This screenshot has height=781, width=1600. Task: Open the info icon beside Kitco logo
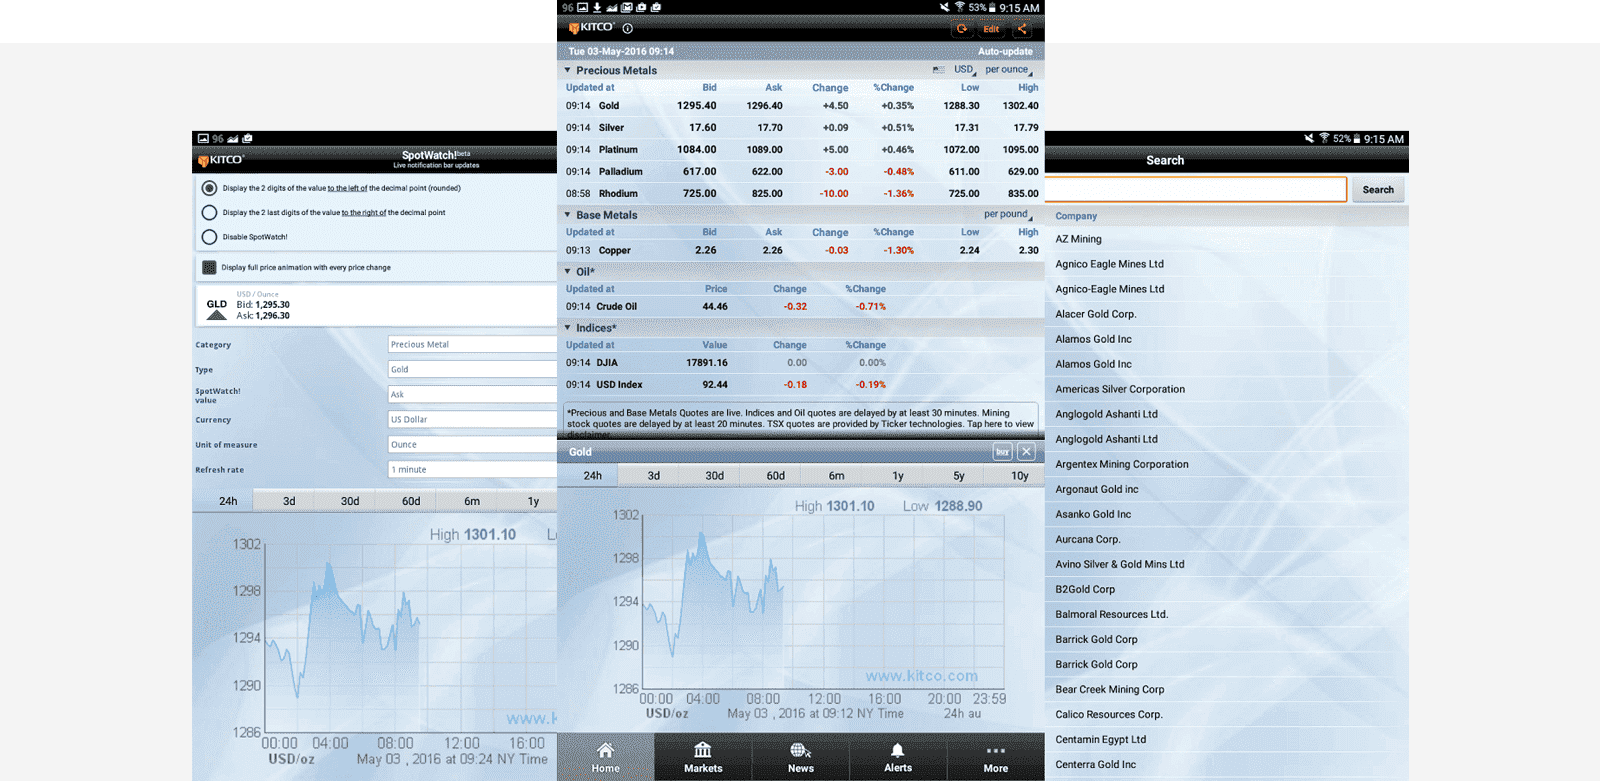[x=628, y=28]
